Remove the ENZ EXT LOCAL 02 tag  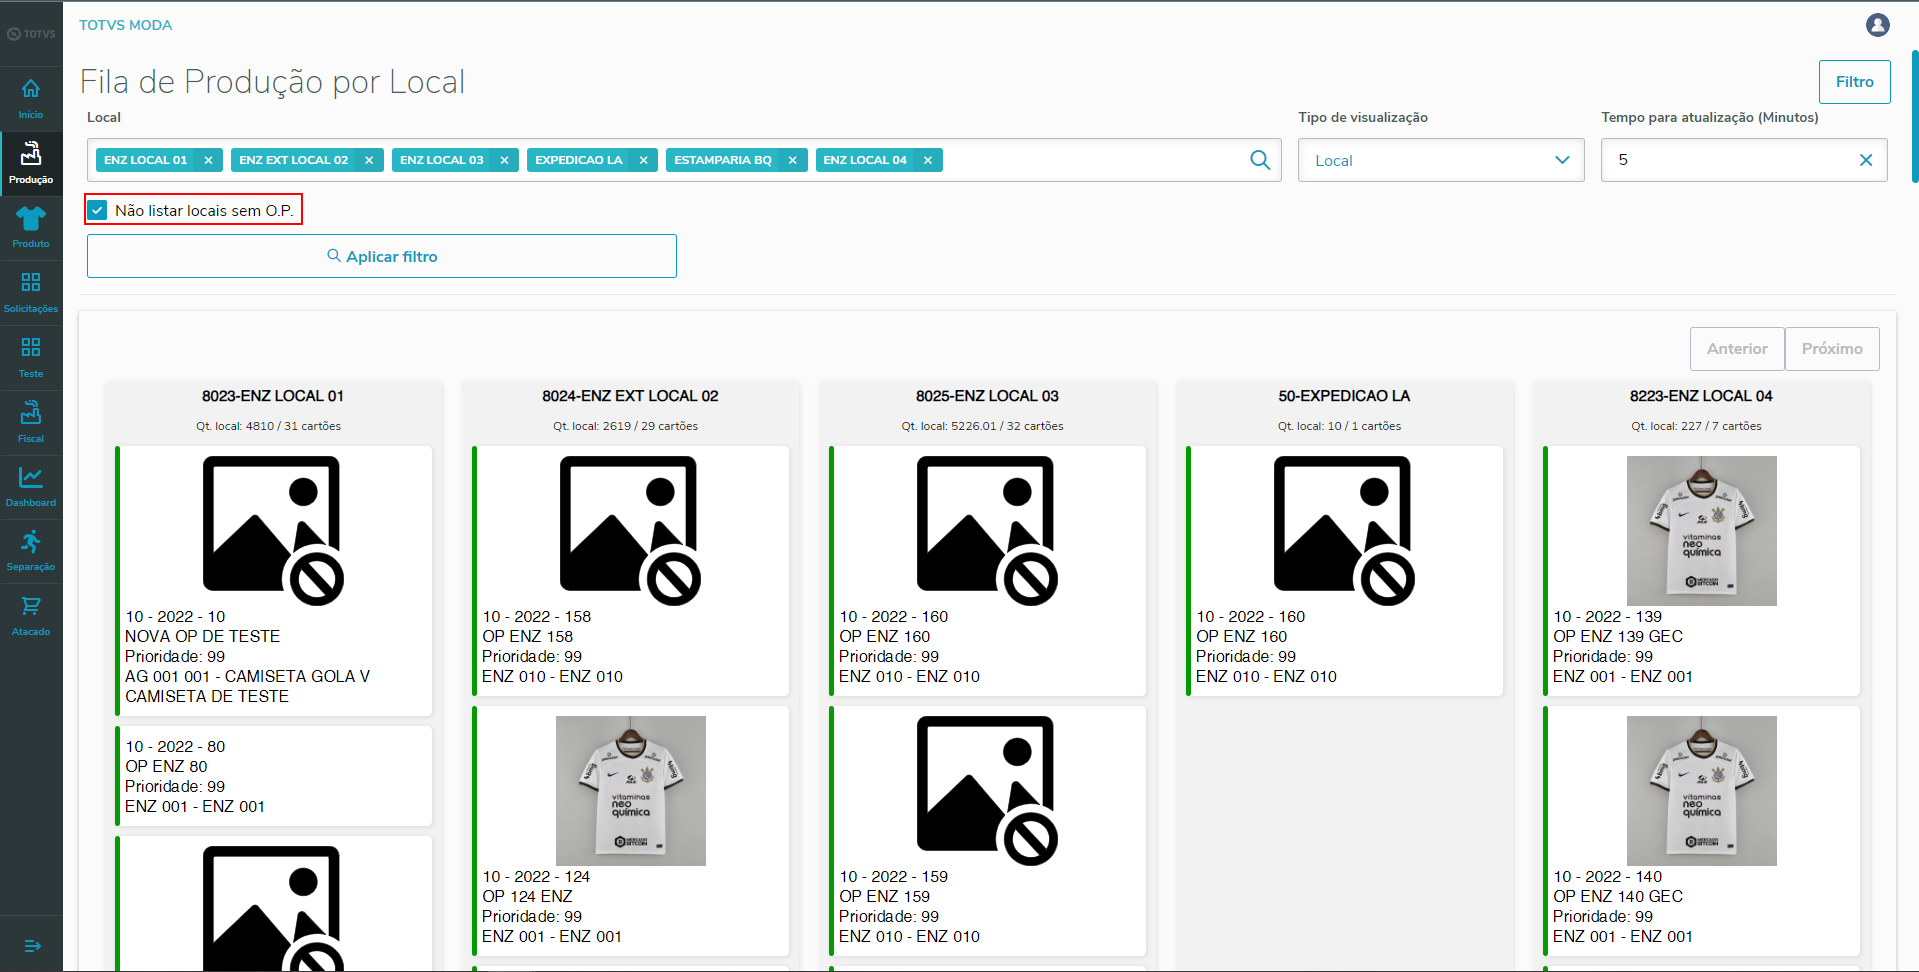coord(369,160)
